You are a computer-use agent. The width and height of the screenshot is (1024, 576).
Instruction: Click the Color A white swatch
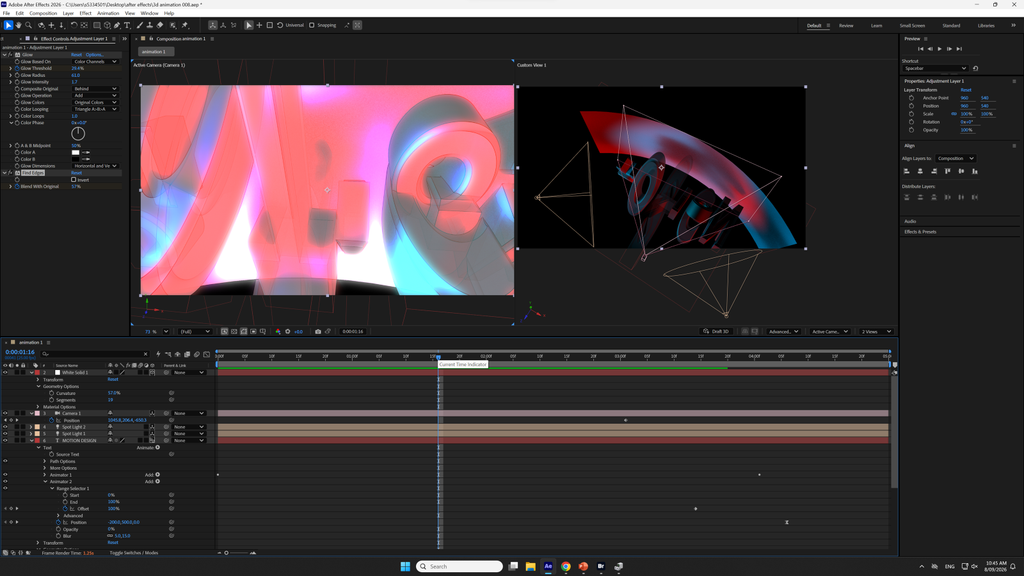(x=75, y=152)
